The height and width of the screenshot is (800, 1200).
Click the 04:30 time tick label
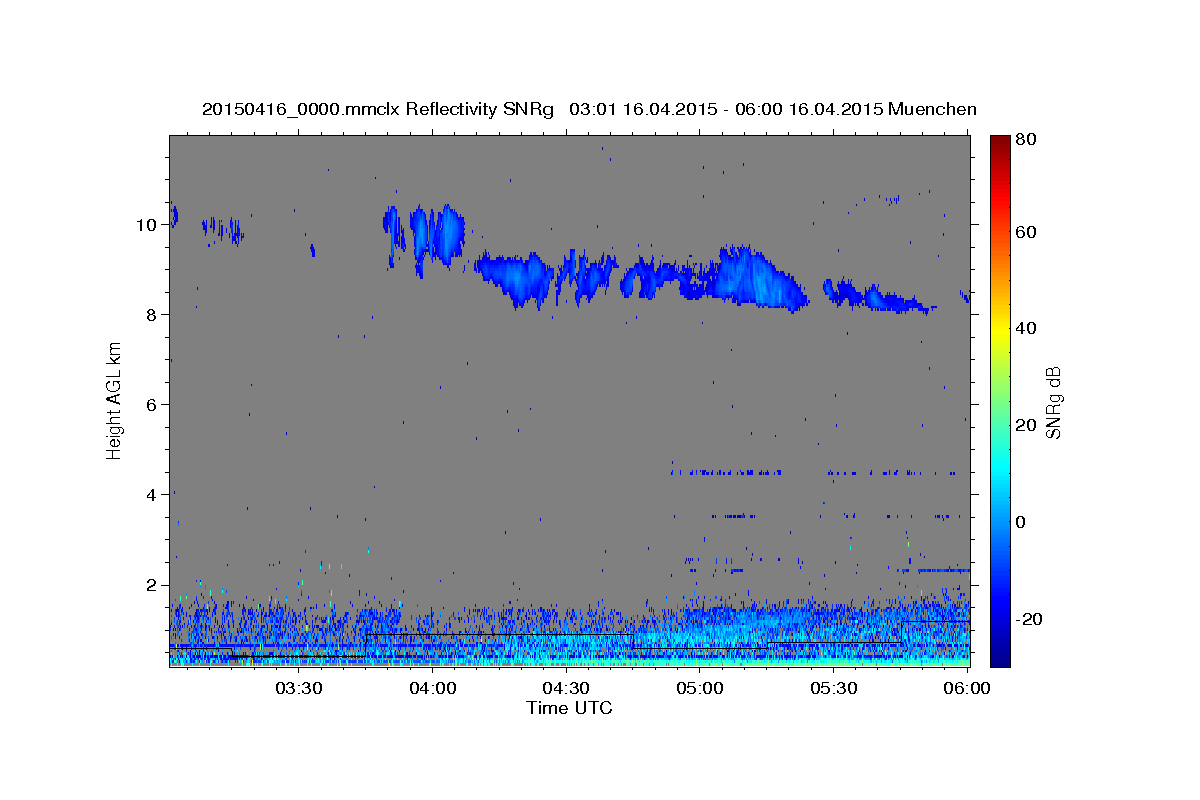(566, 688)
